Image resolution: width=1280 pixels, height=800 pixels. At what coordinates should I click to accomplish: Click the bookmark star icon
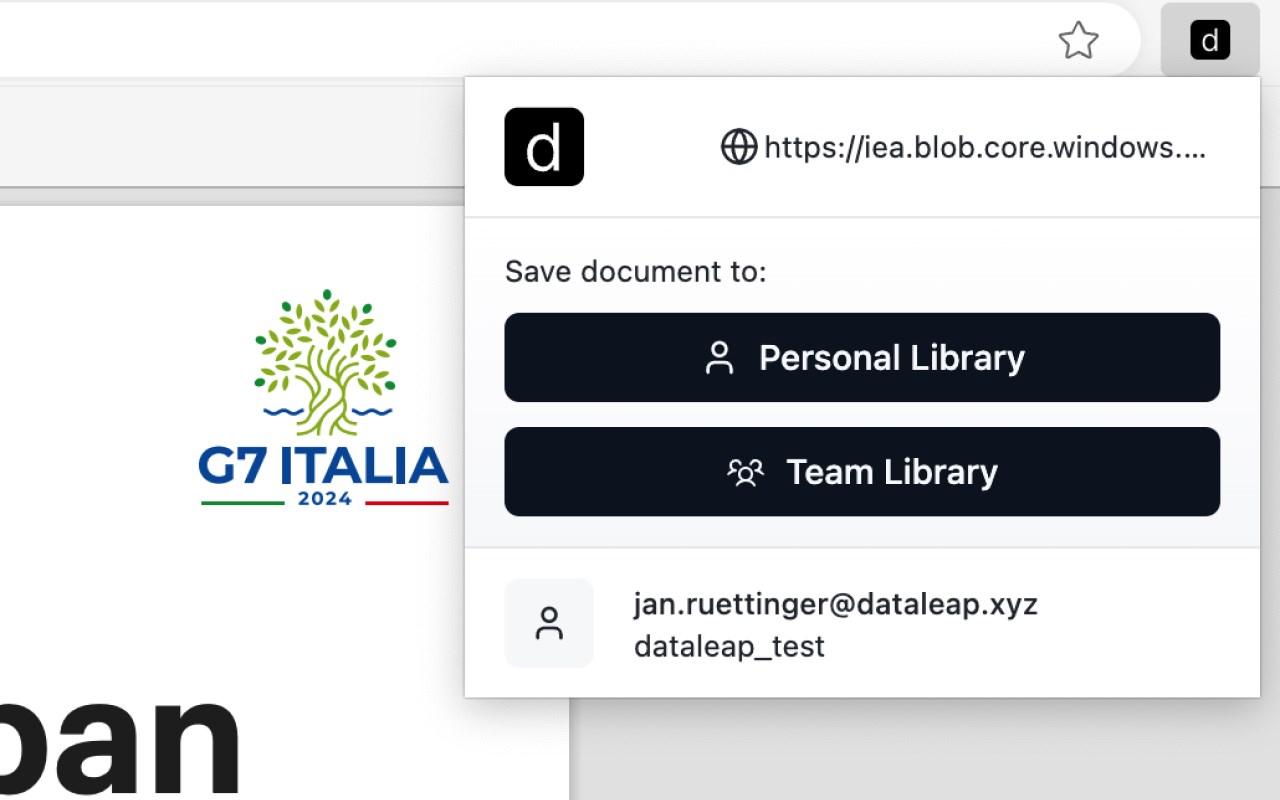click(x=1078, y=41)
